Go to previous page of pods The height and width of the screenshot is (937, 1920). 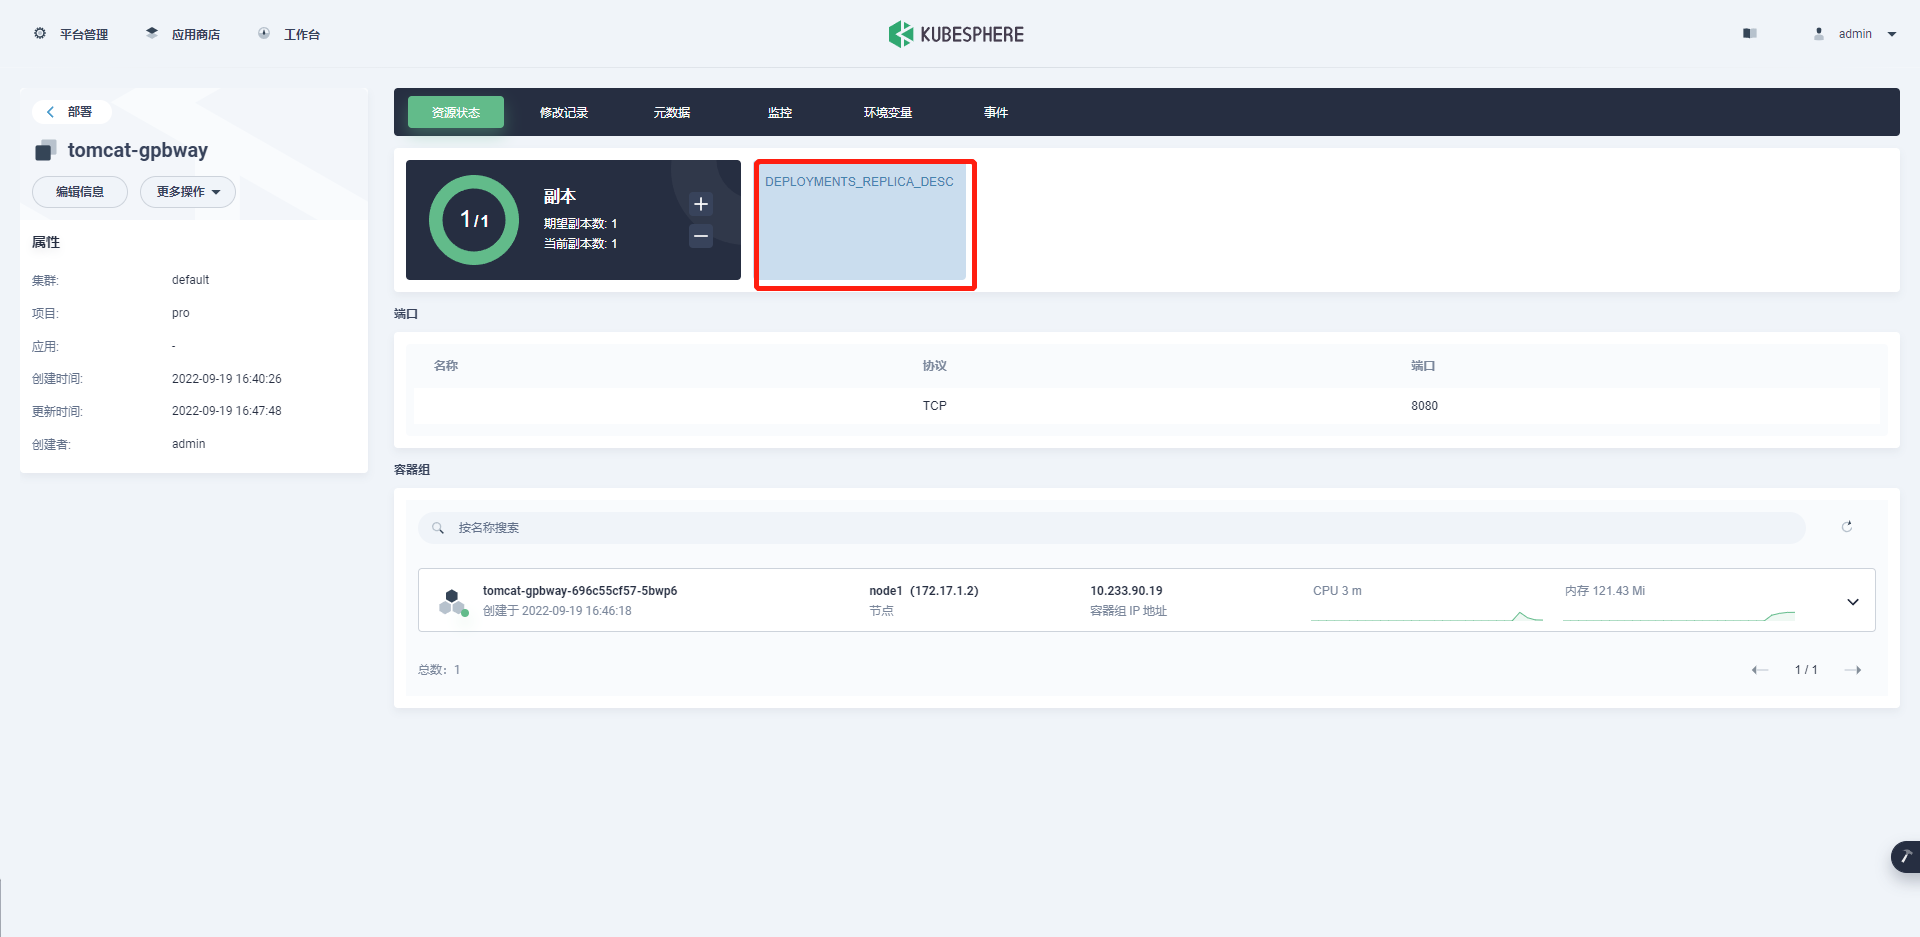pyautogui.click(x=1760, y=670)
